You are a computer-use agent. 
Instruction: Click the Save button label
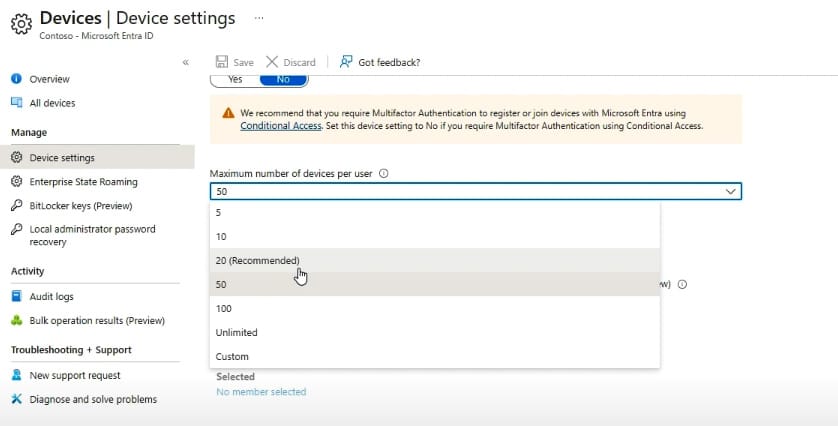[243, 63]
